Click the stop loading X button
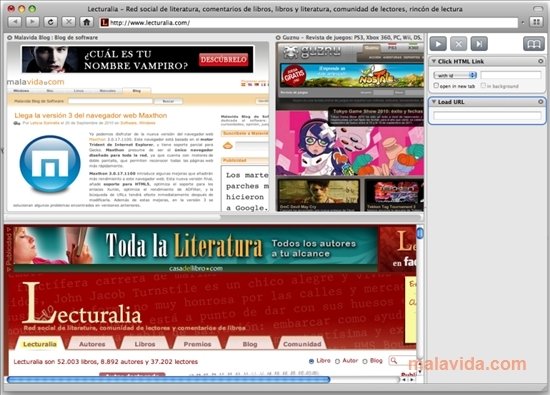This screenshot has width=550, height=395. coord(68,22)
